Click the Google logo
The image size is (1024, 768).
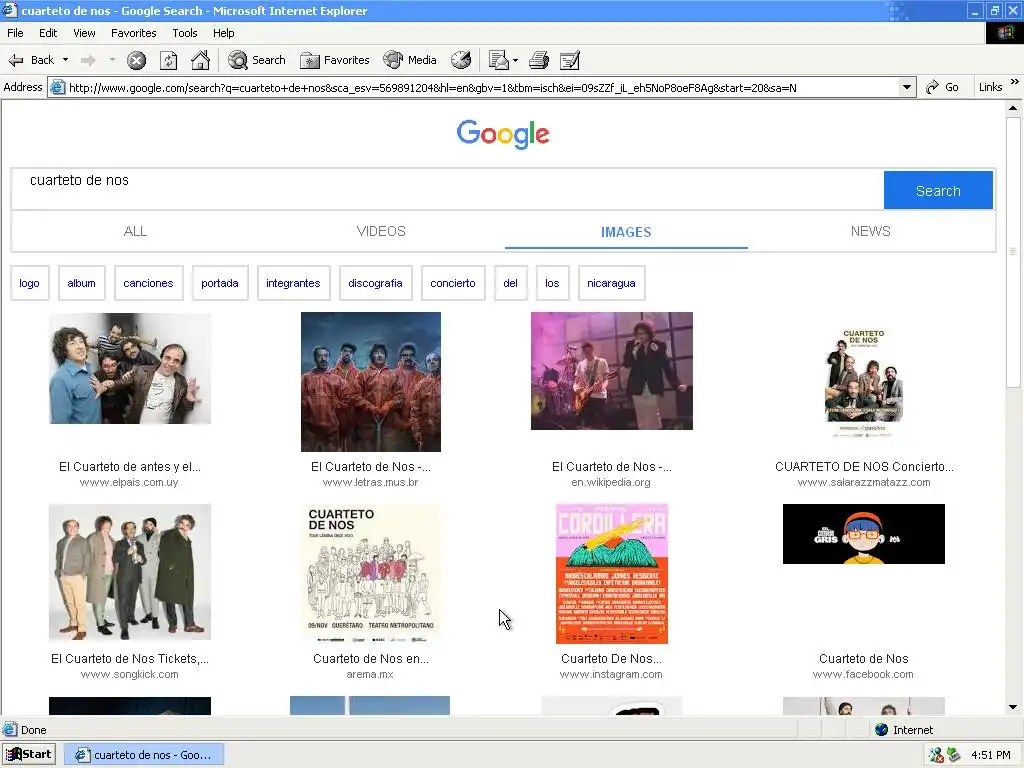point(503,134)
